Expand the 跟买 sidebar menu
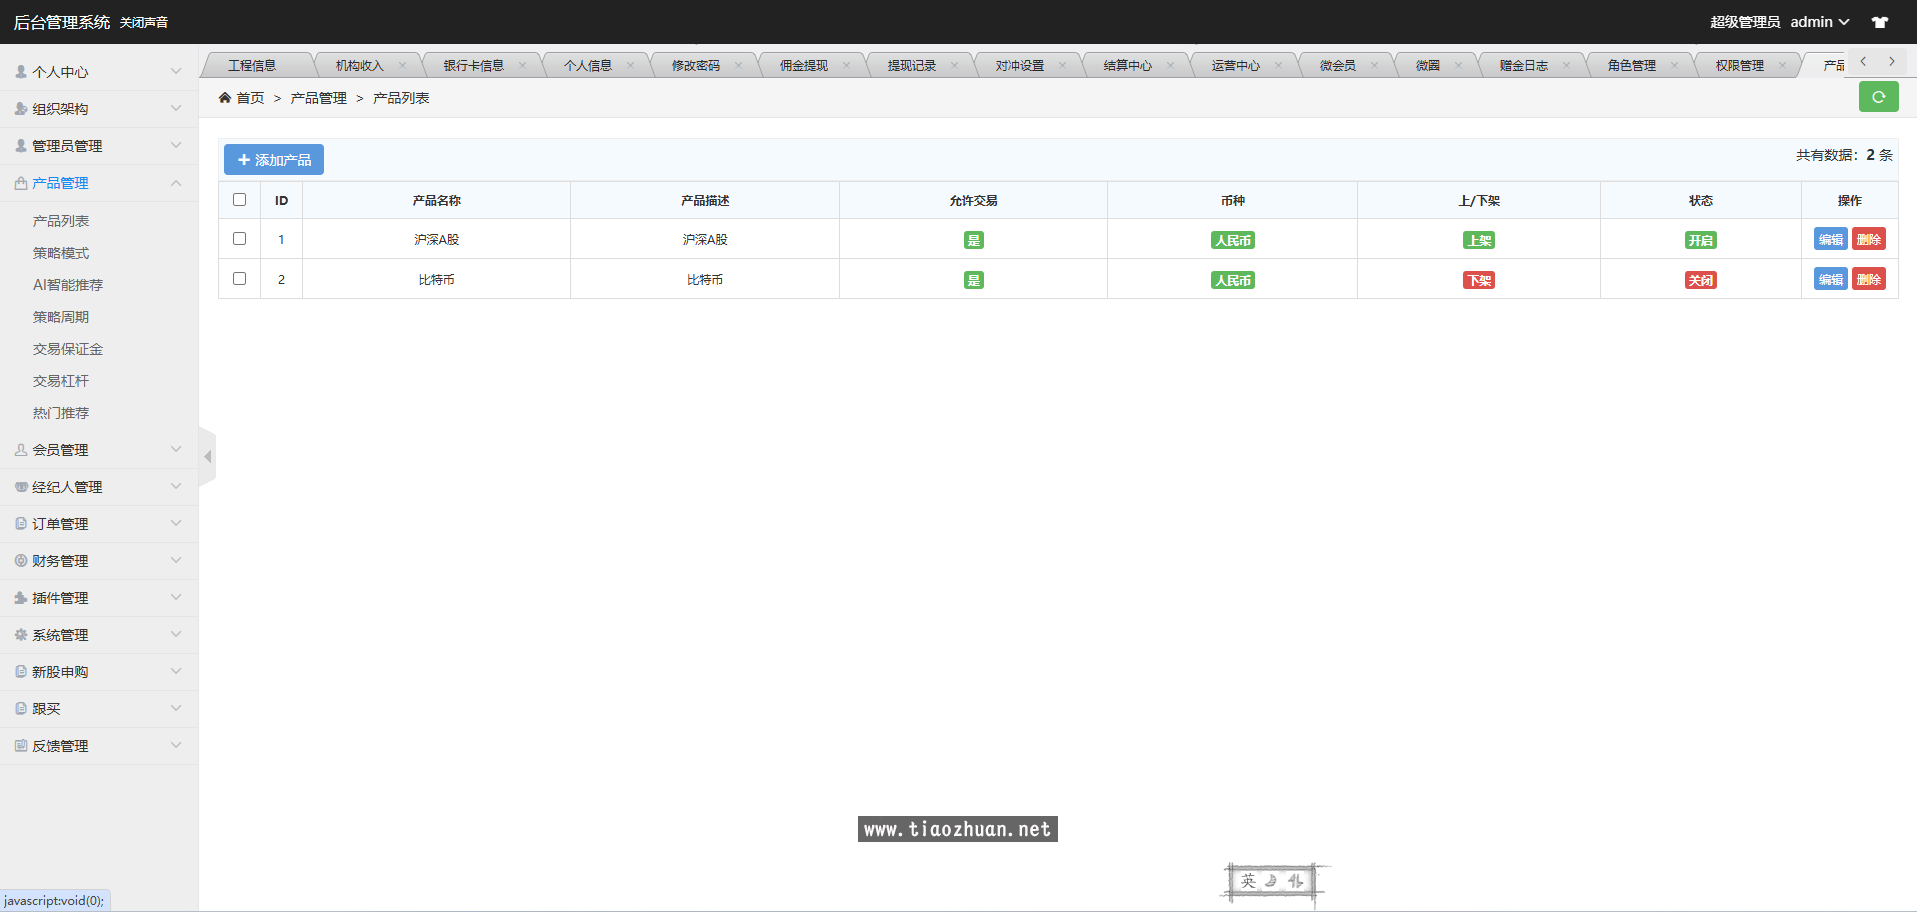1917x912 pixels. pos(99,709)
